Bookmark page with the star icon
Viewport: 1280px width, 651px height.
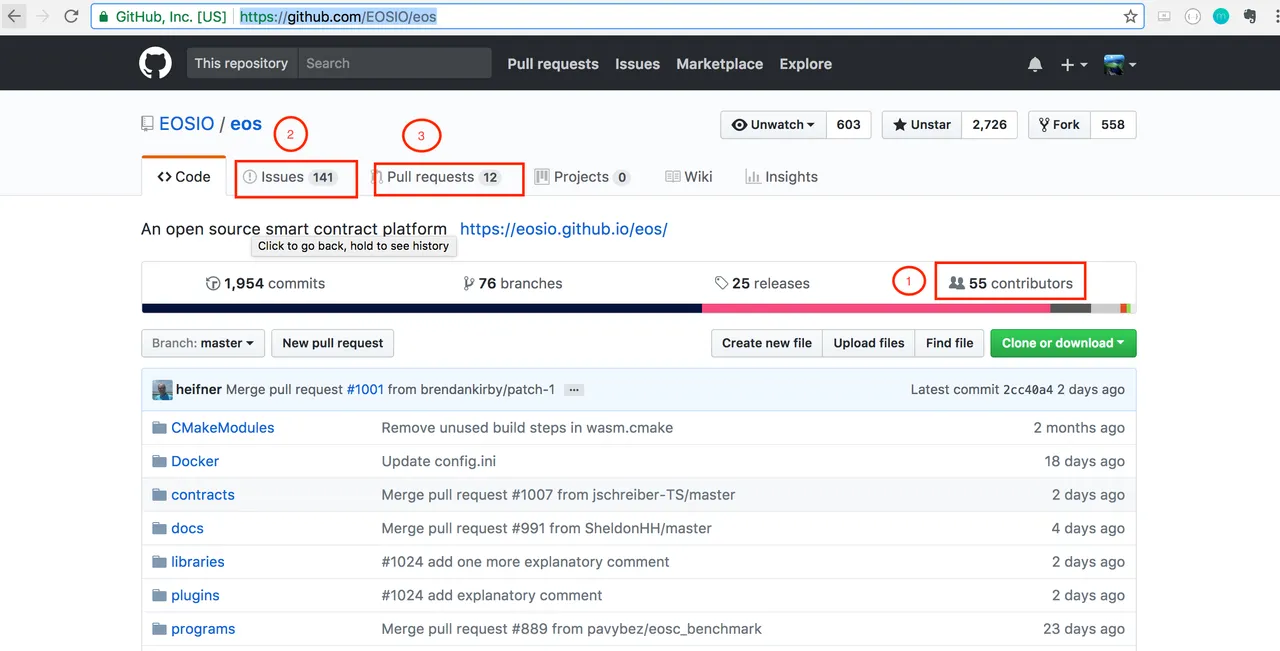pyautogui.click(x=1131, y=16)
